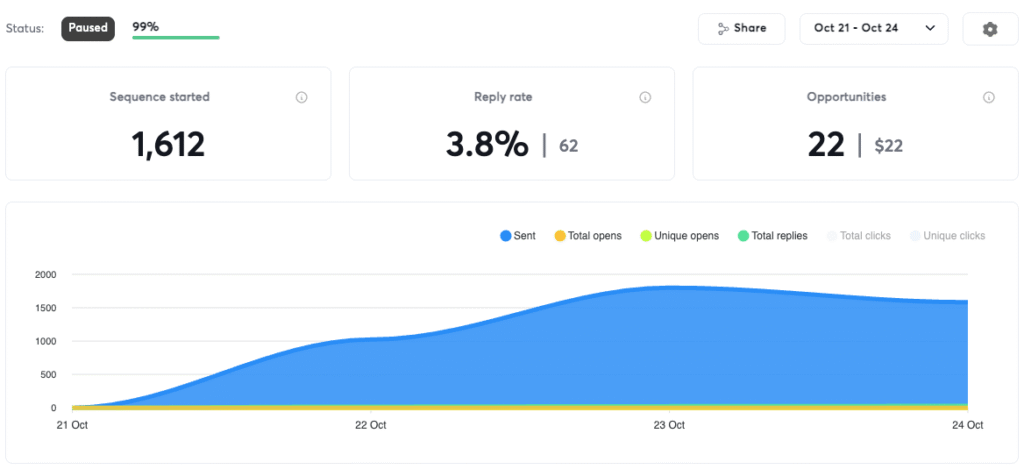Click the Opportunities info icon

(x=989, y=97)
